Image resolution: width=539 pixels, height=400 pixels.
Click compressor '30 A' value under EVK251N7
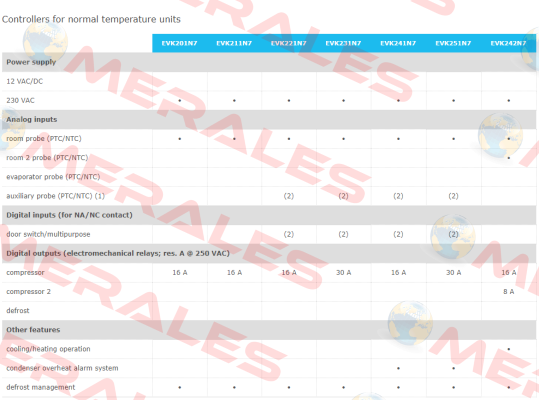click(454, 273)
